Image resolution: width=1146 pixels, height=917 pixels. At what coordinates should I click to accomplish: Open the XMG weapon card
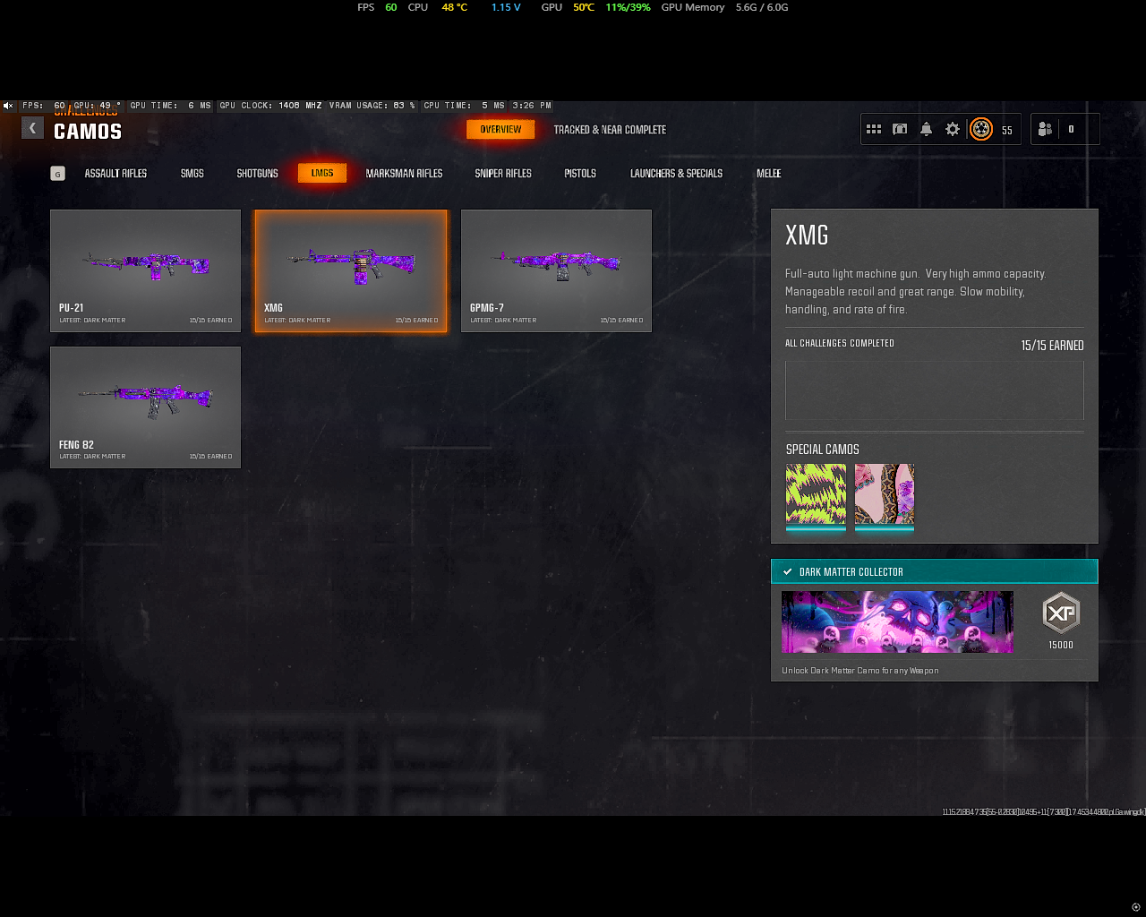[x=351, y=270]
